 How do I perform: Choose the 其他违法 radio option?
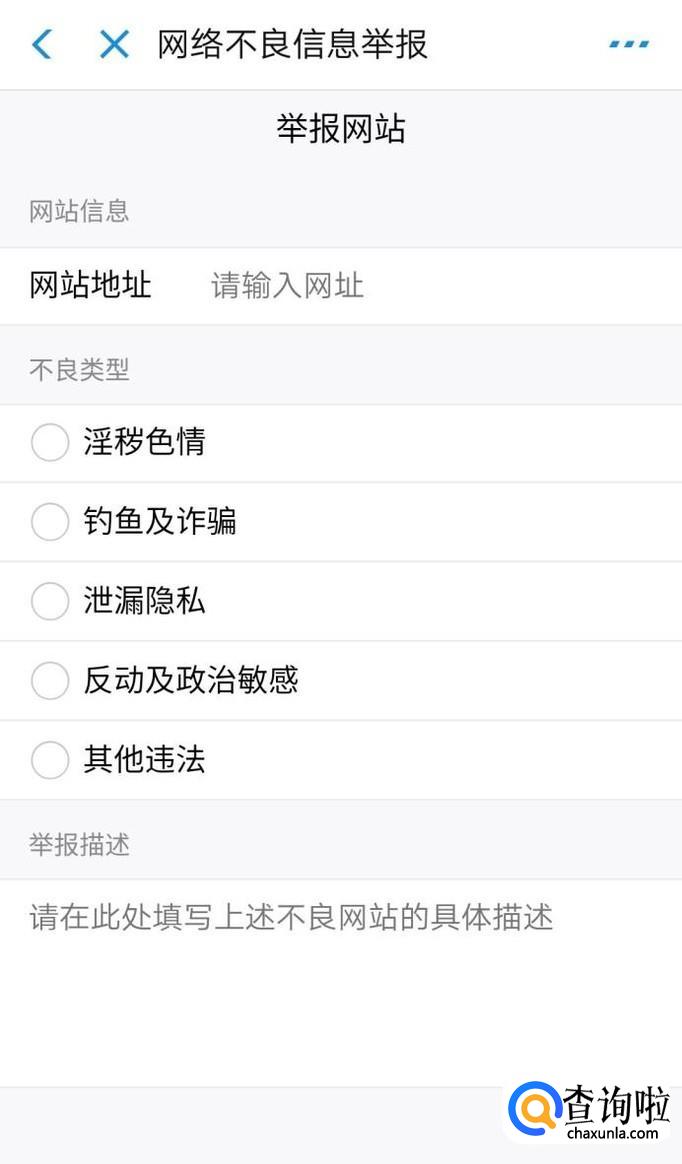tap(49, 760)
